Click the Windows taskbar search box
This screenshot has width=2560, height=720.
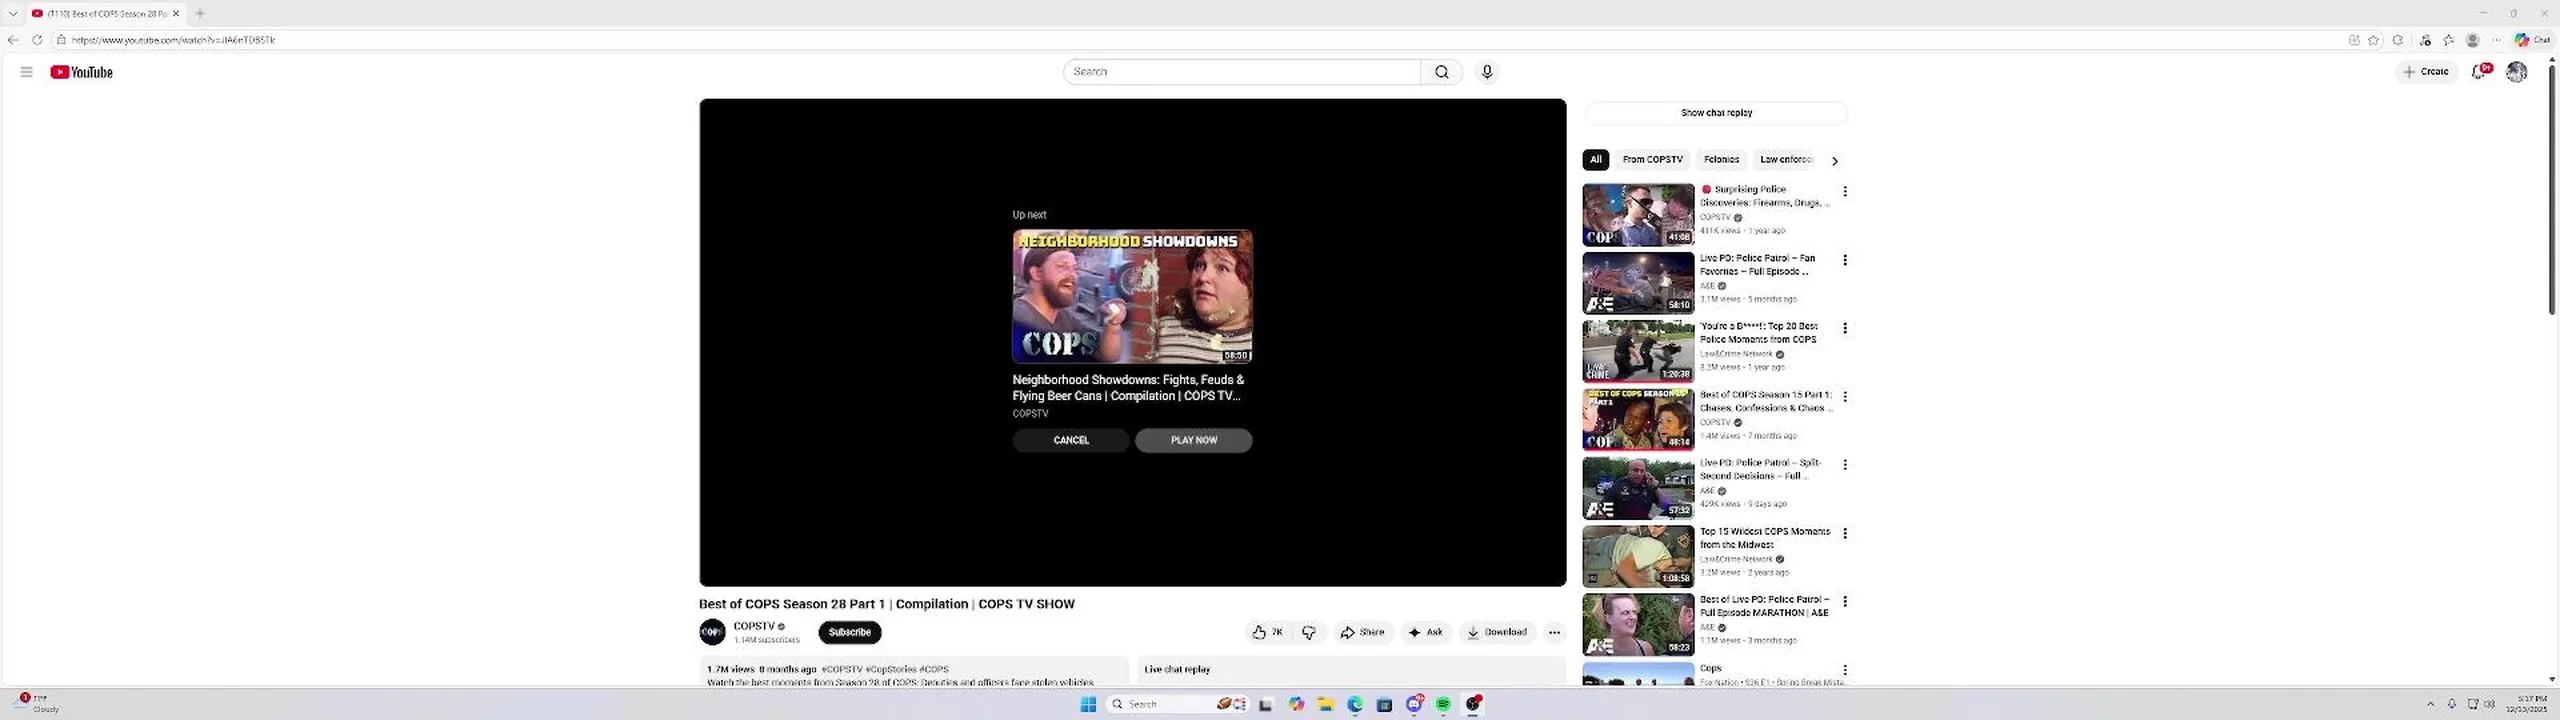pos(1178,704)
